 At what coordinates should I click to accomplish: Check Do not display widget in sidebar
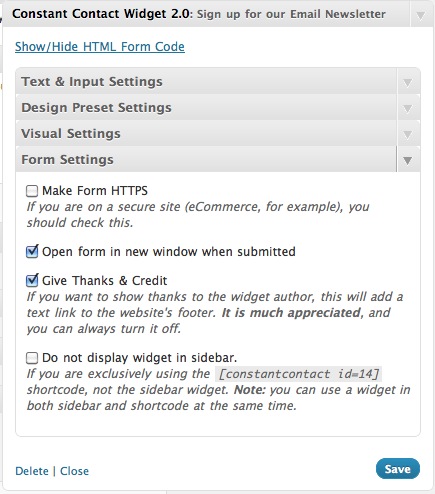click(x=32, y=358)
